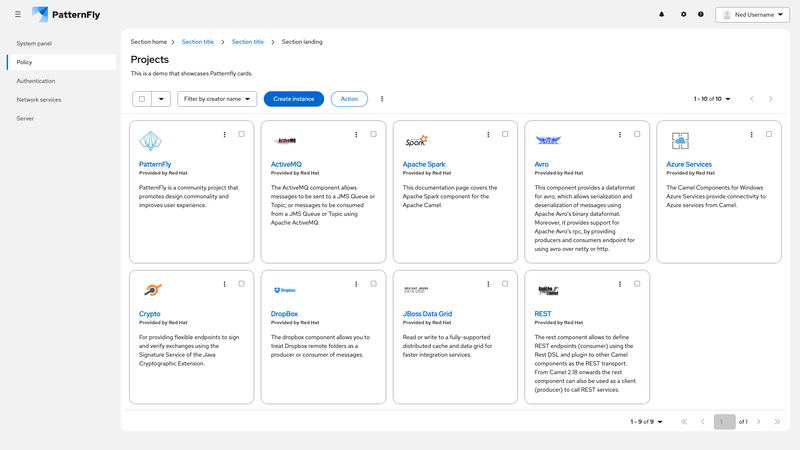
Task: Click the Azure Services cloud logo
Action: click(680, 141)
